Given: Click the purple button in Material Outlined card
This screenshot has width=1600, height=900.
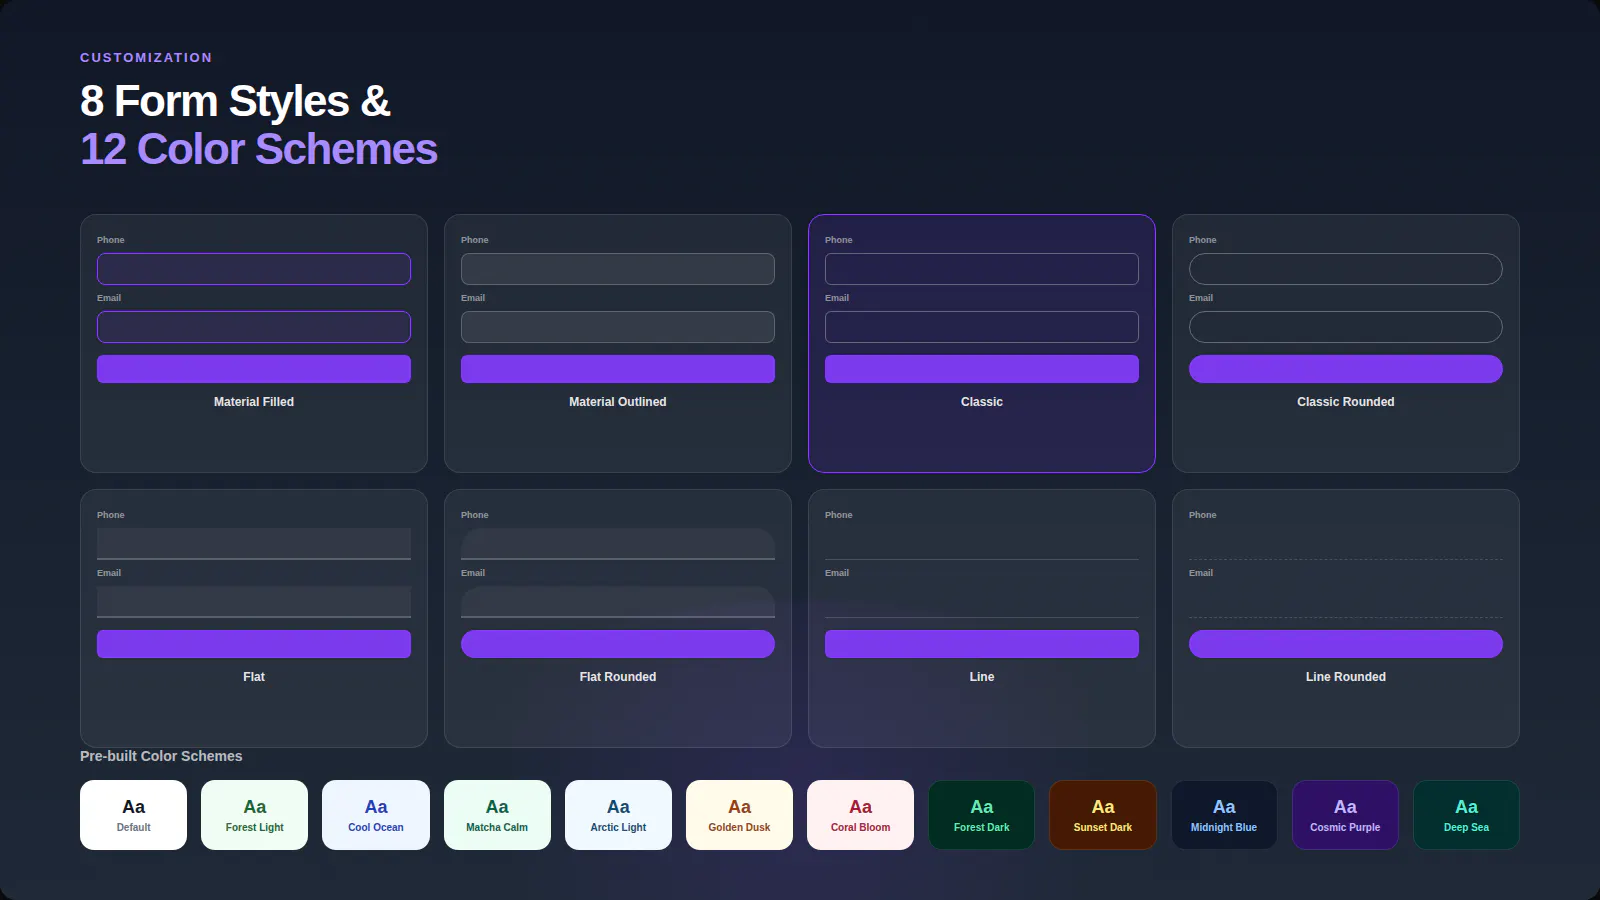Looking at the screenshot, I should coord(618,369).
